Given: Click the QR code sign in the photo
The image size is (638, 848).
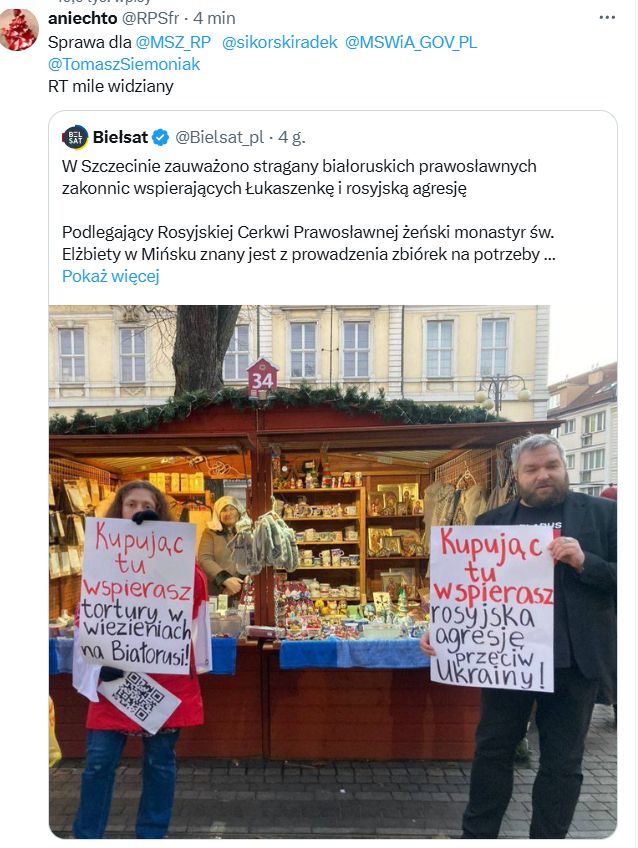Looking at the screenshot, I should [139, 699].
